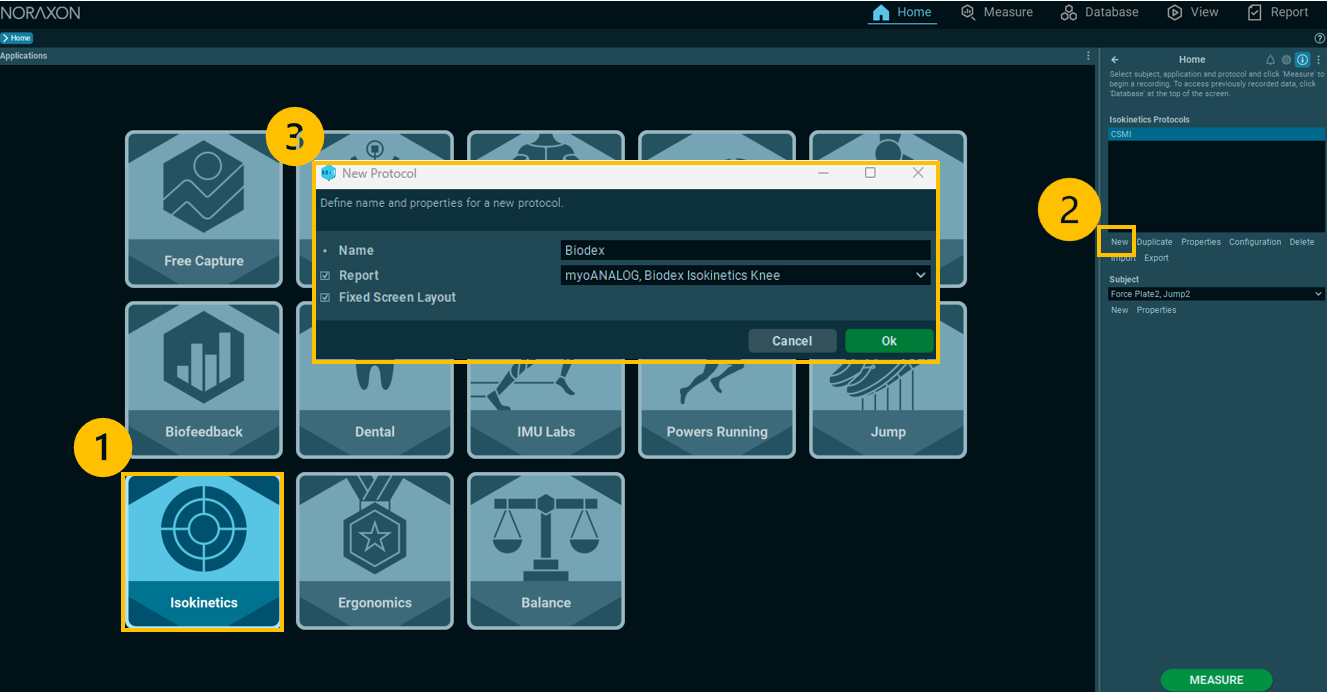Go to the Database tab
Image resolution: width=1327 pixels, height=692 pixels.
coord(1099,12)
